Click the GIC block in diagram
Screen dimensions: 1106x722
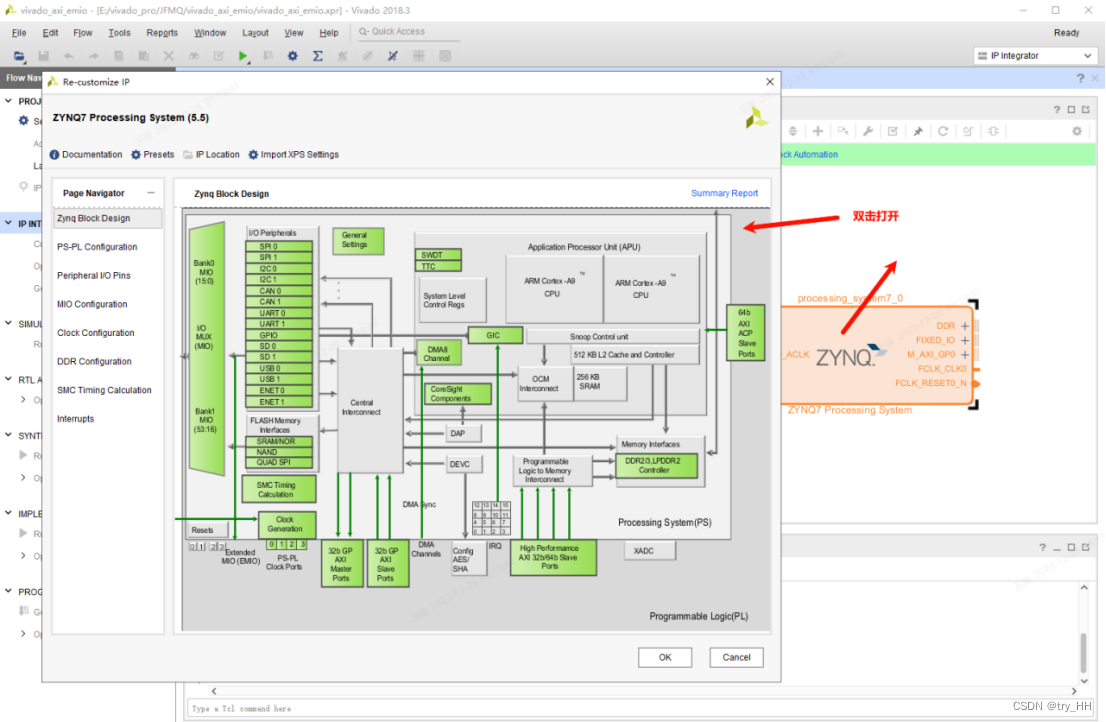[x=495, y=336]
